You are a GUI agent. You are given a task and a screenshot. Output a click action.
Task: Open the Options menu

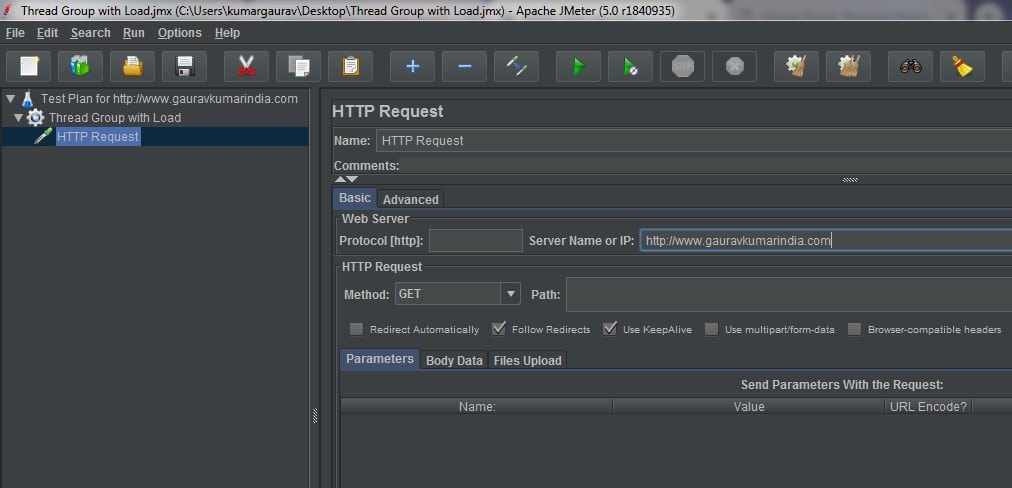coord(179,33)
